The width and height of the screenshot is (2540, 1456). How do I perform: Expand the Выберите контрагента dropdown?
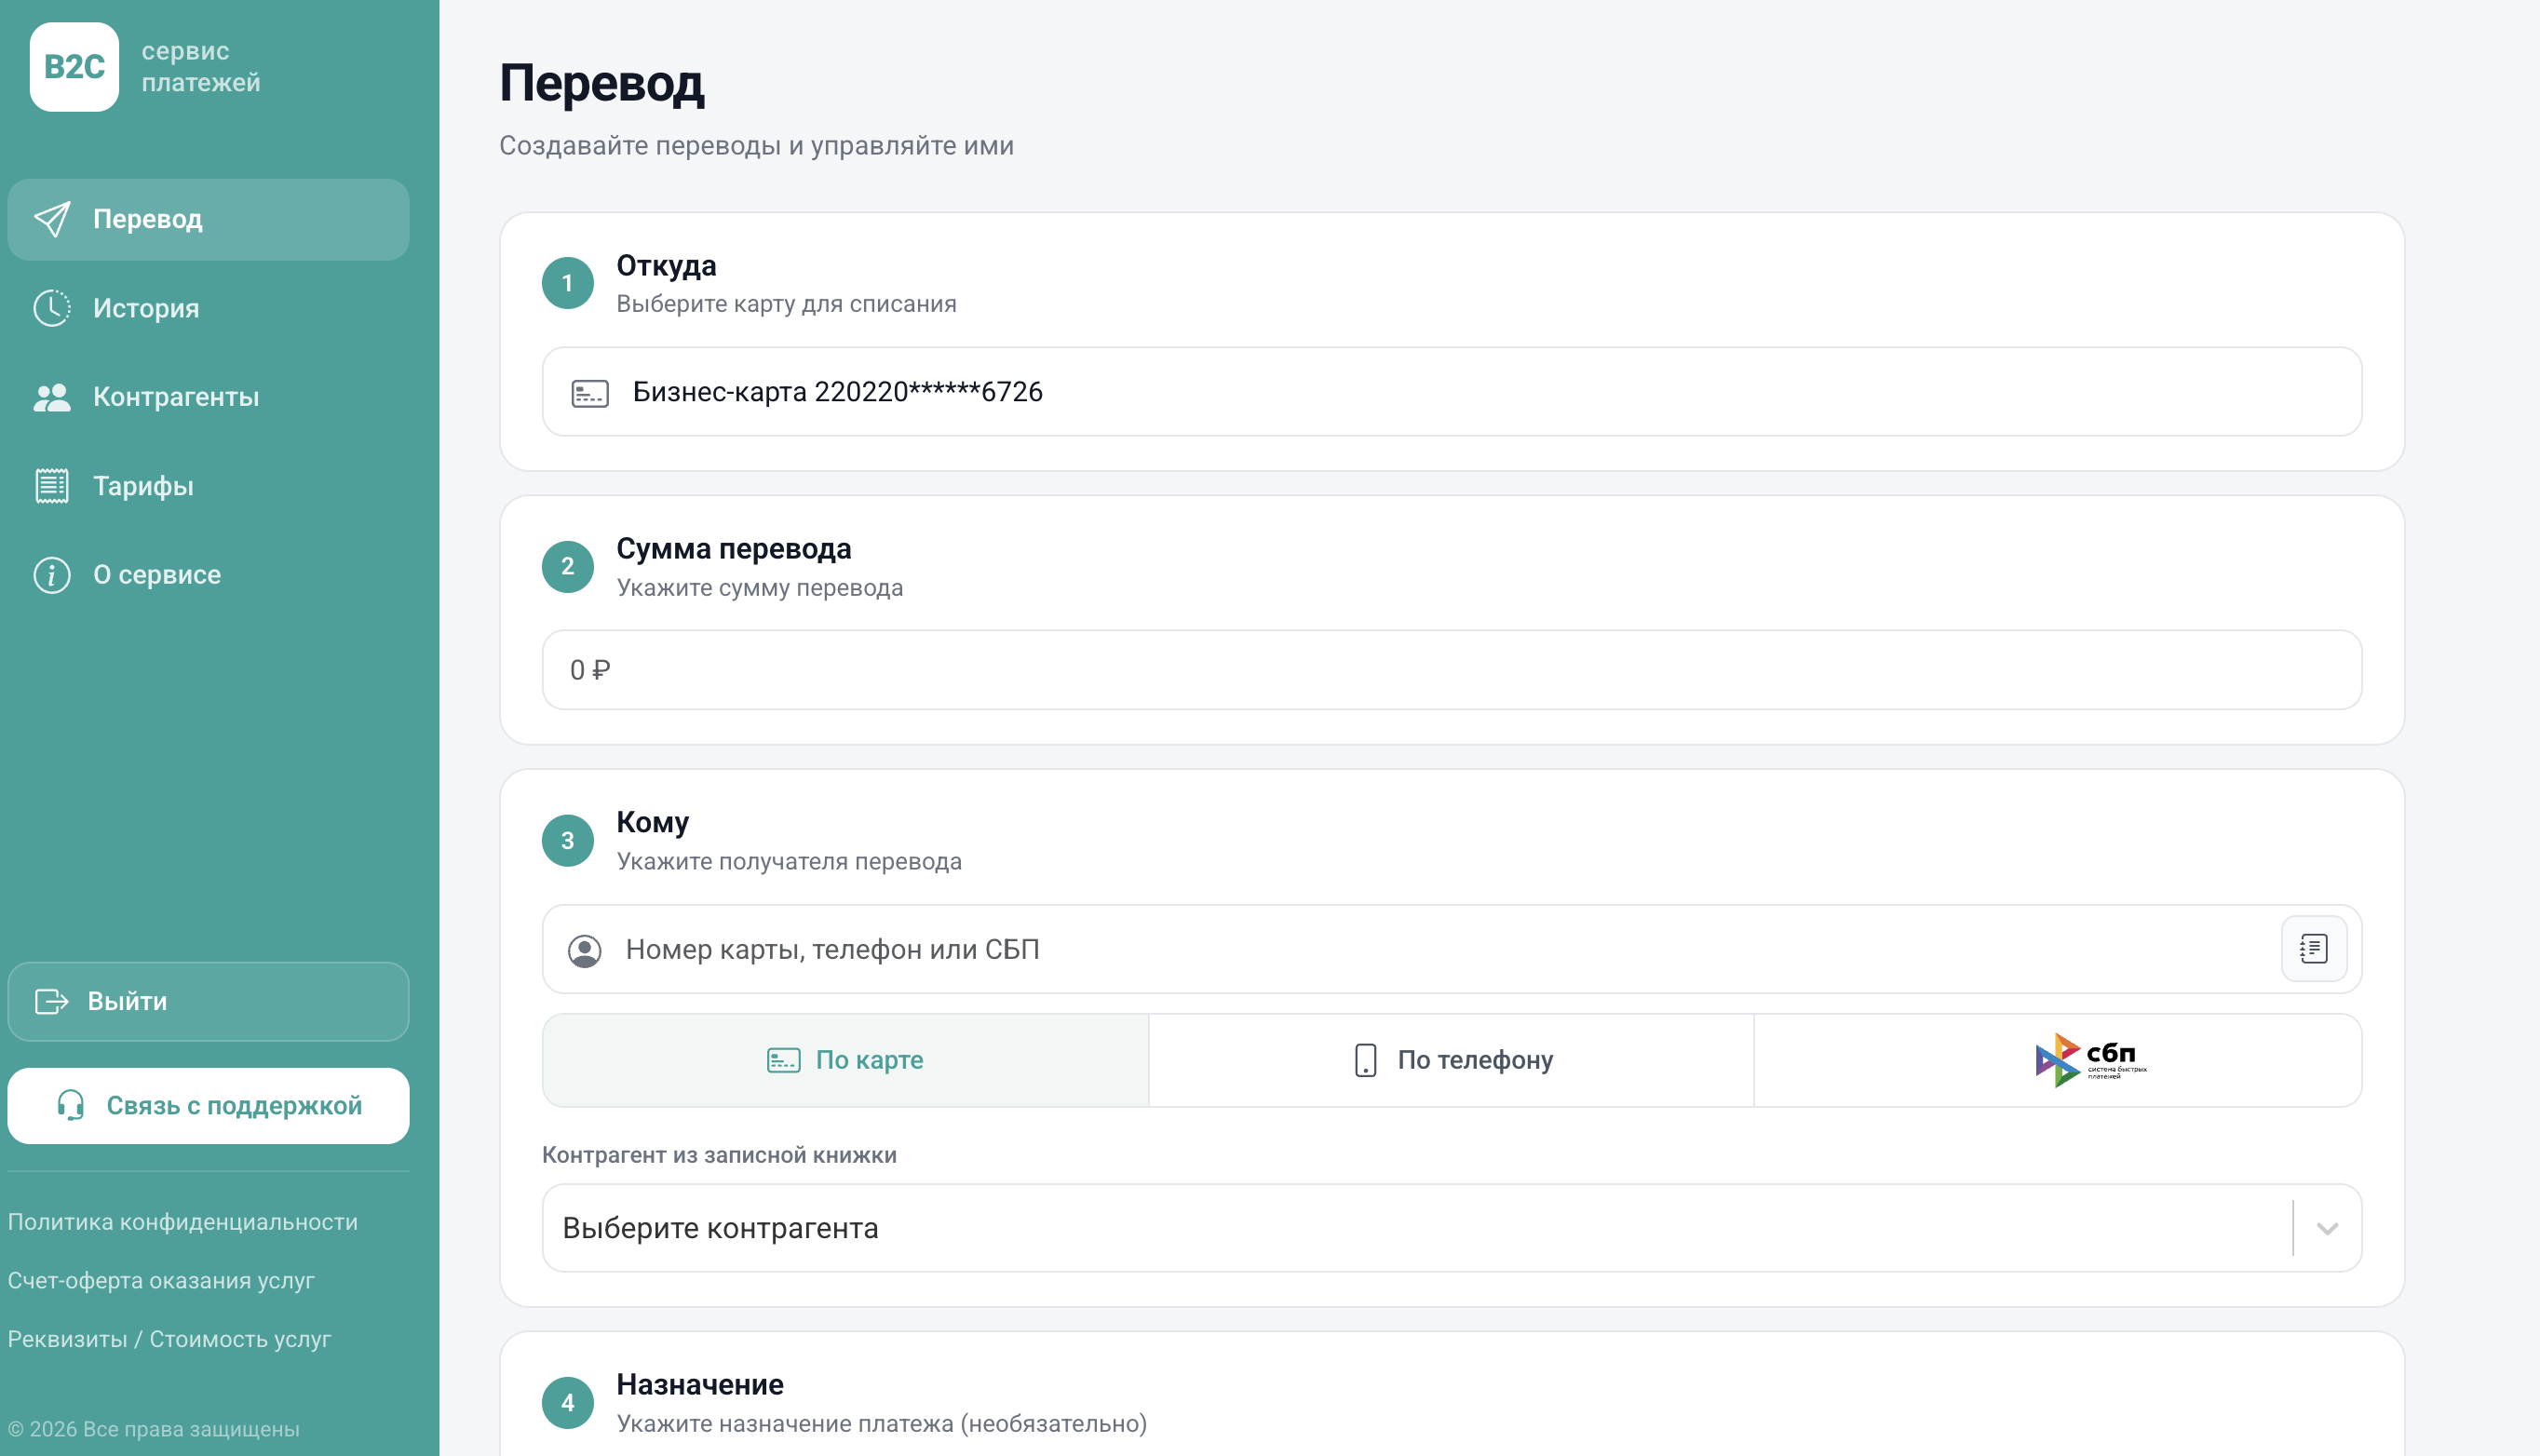tap(1452, 1228)
